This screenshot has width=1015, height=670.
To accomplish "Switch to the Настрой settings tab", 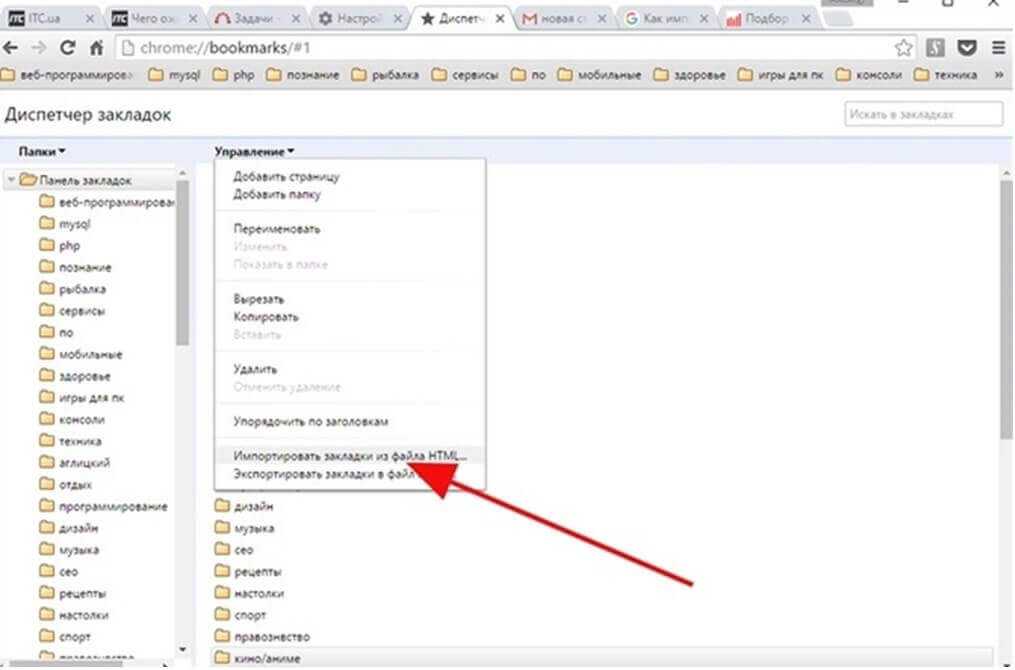I will click(x=359, y=19).
